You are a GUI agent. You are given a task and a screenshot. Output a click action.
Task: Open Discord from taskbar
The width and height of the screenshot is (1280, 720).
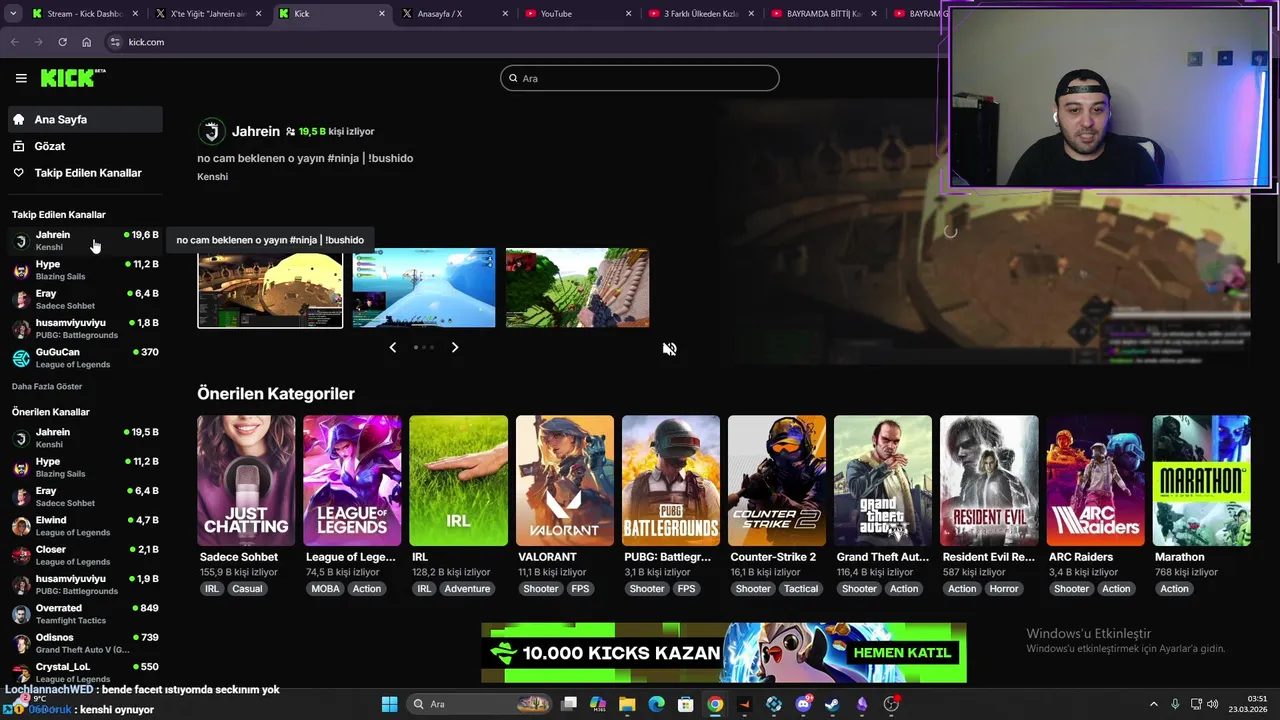coord(803,704)
